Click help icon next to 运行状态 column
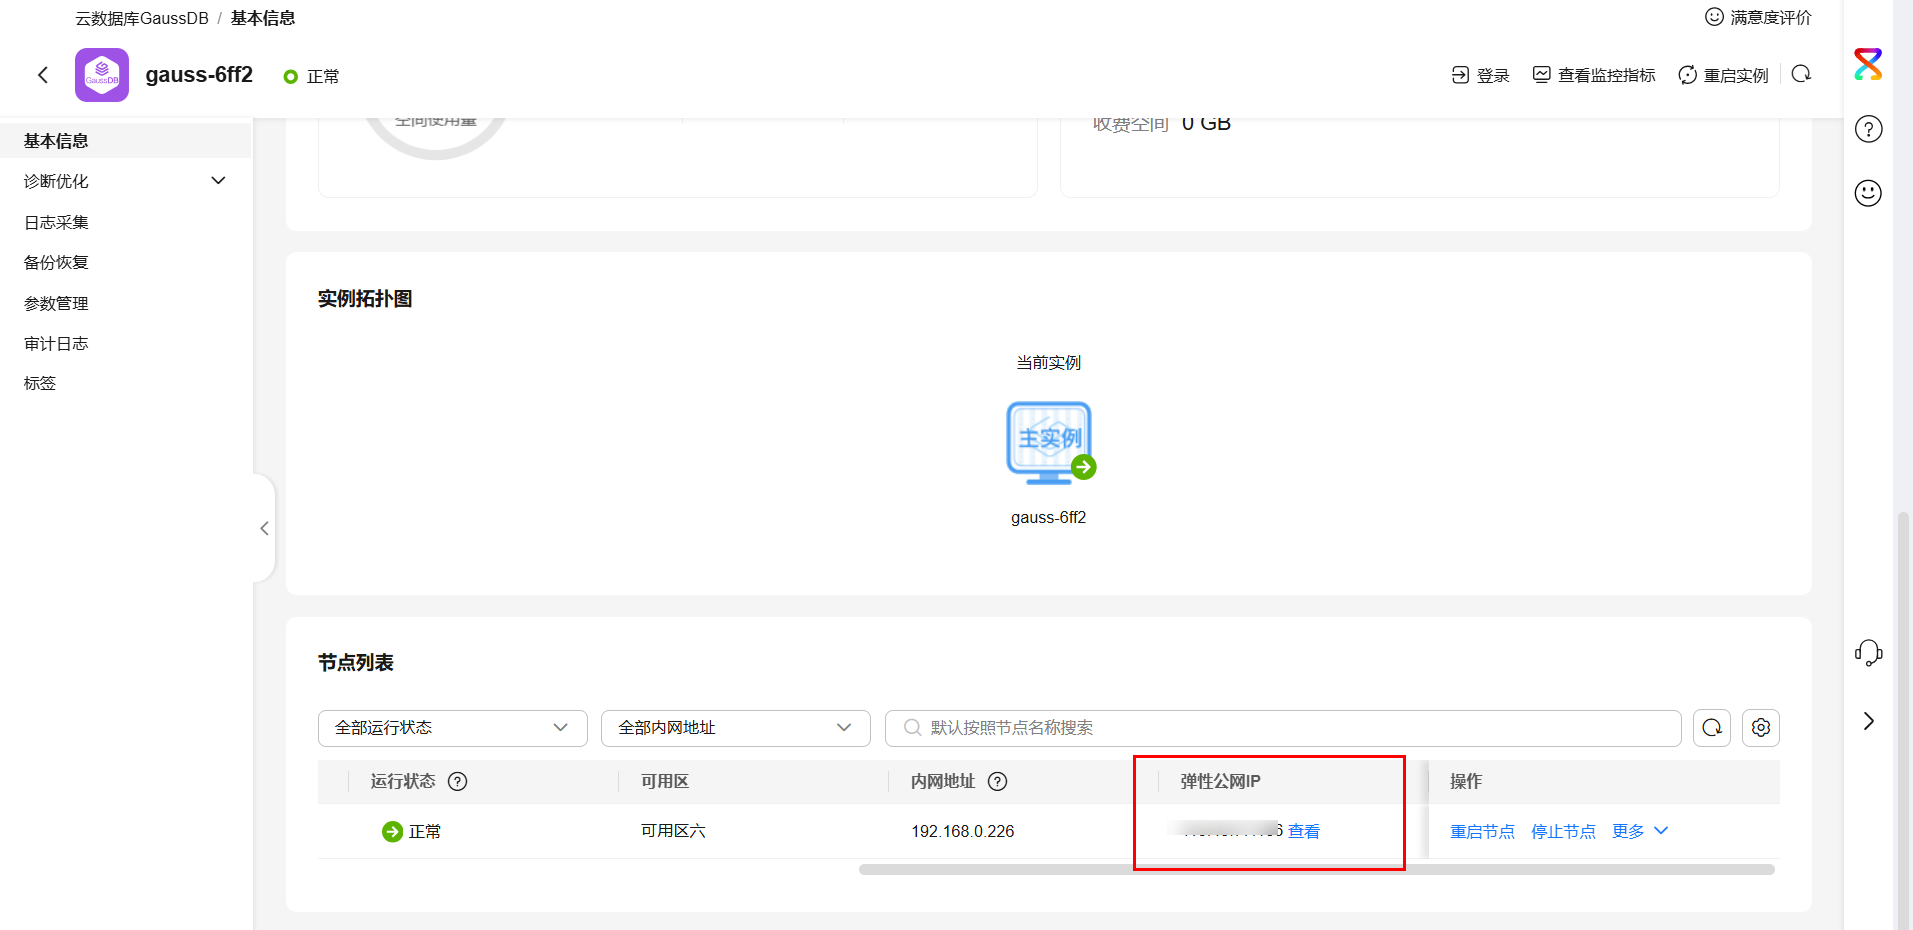Viewport: 1913px width, 930px height. pos(457,782)
